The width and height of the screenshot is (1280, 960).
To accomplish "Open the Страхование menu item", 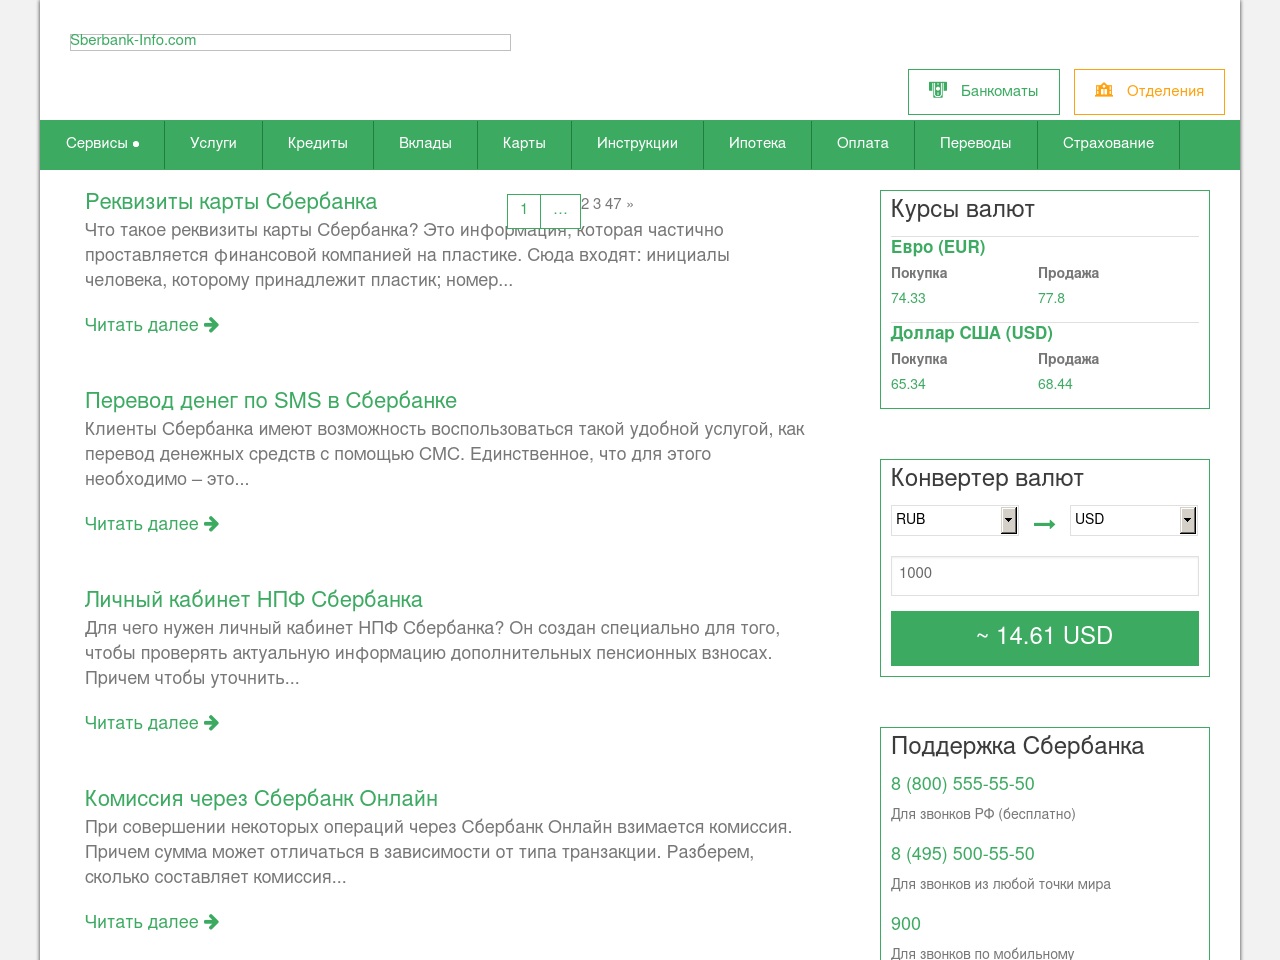I will (x=1108, y=143).
